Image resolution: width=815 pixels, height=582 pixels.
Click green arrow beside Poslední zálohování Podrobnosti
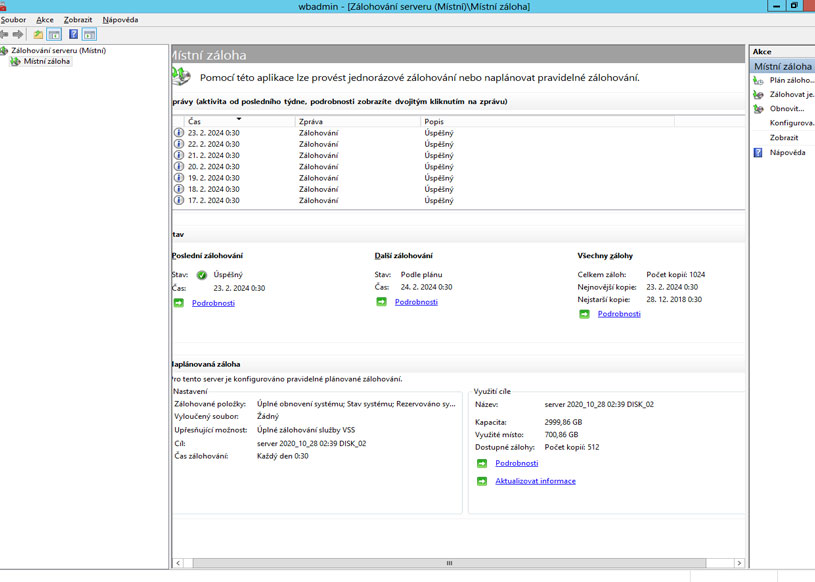tap(179, 303)
